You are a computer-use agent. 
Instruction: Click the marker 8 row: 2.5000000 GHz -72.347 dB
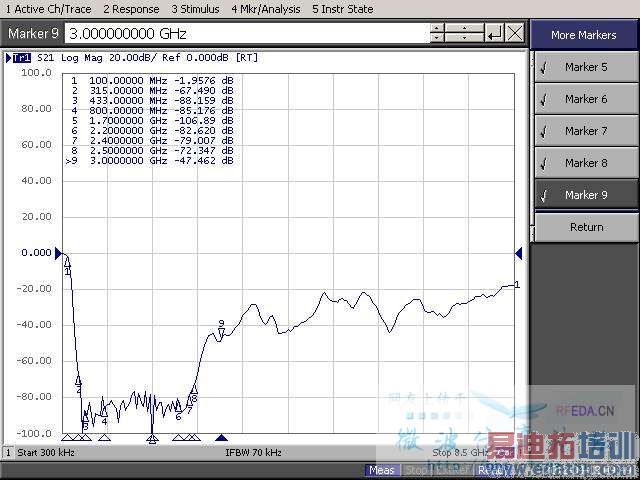pos(151,150)
